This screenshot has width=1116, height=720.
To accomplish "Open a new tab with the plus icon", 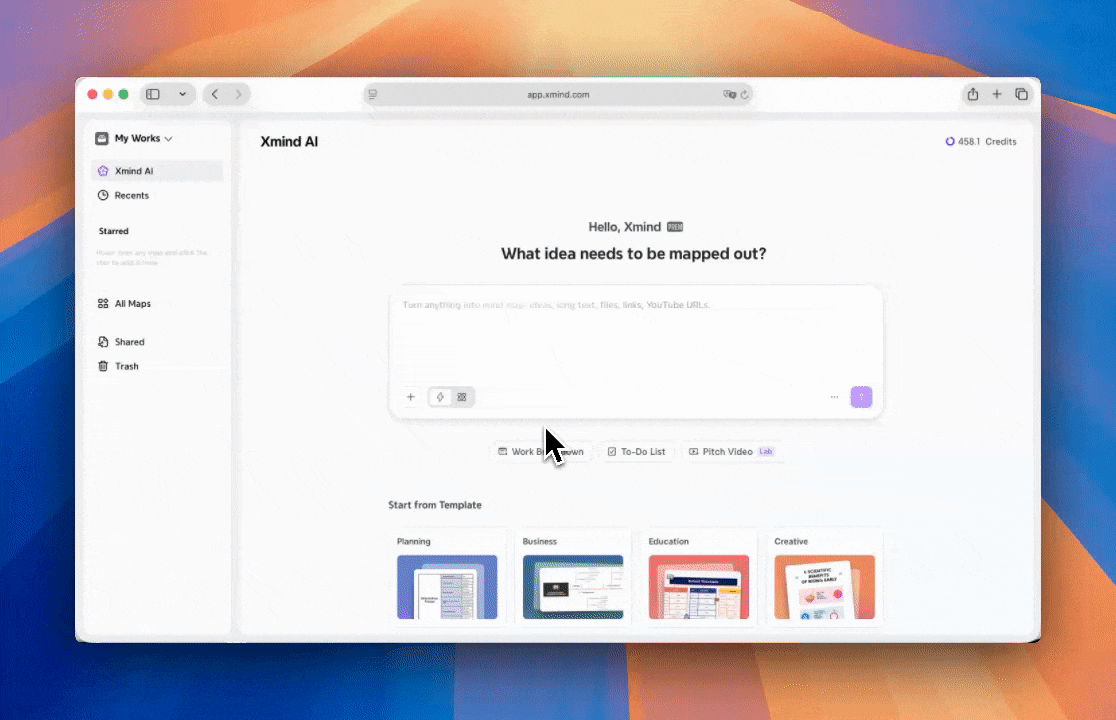I will coord(996,94).
